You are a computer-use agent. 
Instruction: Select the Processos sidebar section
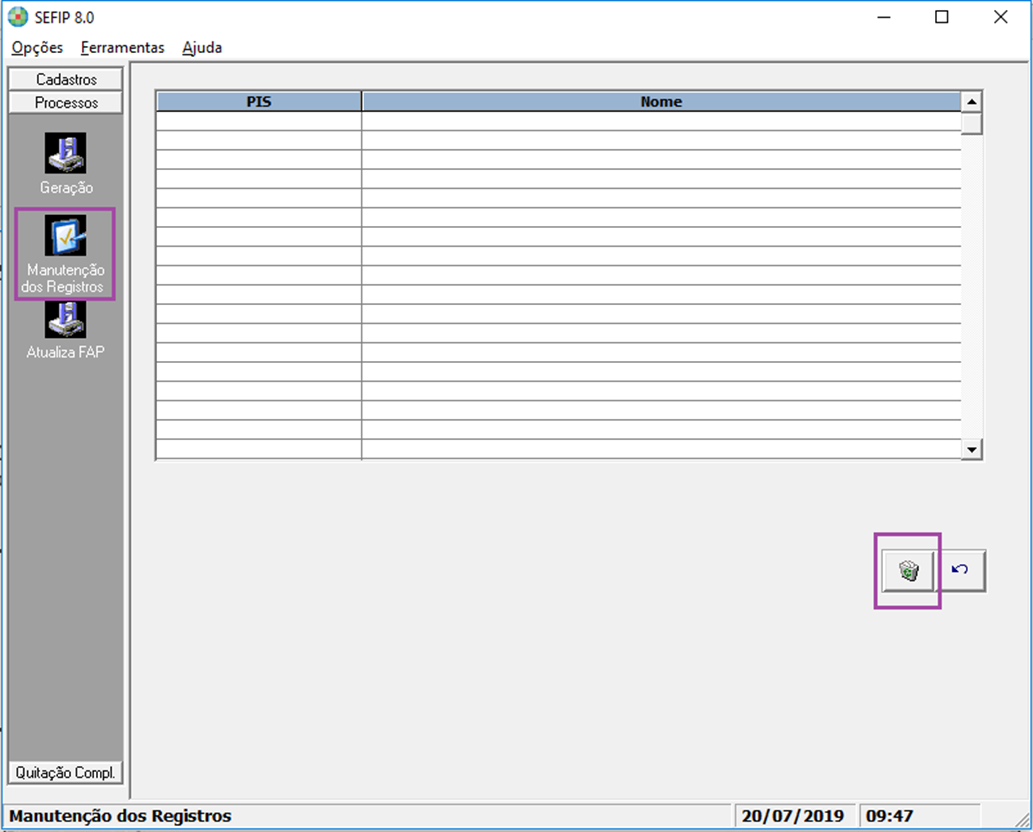coord(66,102)
